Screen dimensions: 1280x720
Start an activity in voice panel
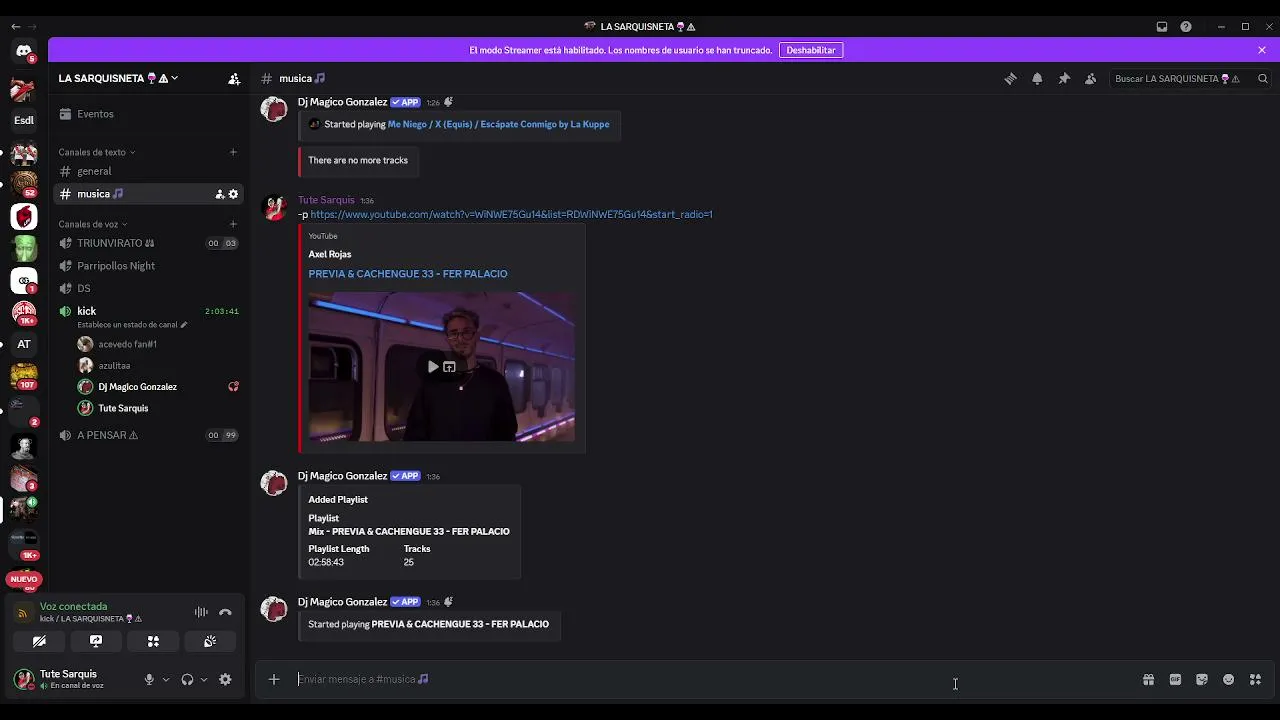click(x=153, y=641)
